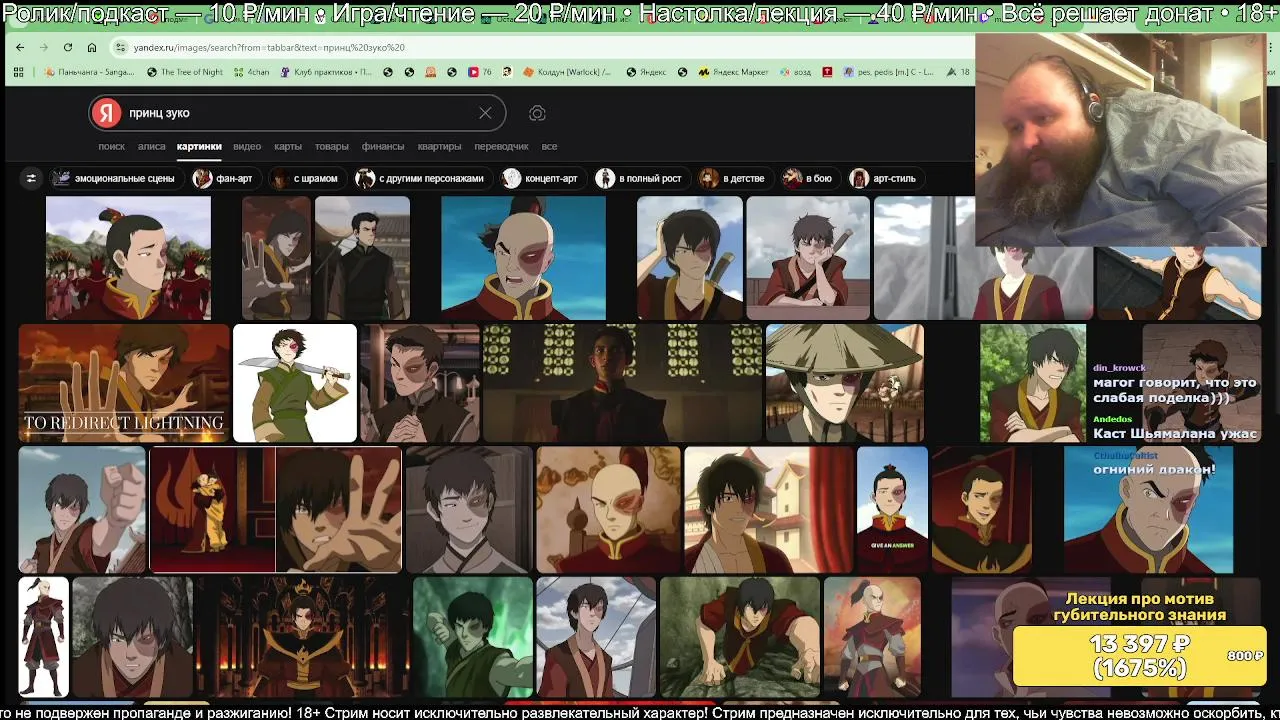Click the red Yandex logo in search box
Image resolution: width=1280 pixels, height=720 pixels.
coord(106,113)
